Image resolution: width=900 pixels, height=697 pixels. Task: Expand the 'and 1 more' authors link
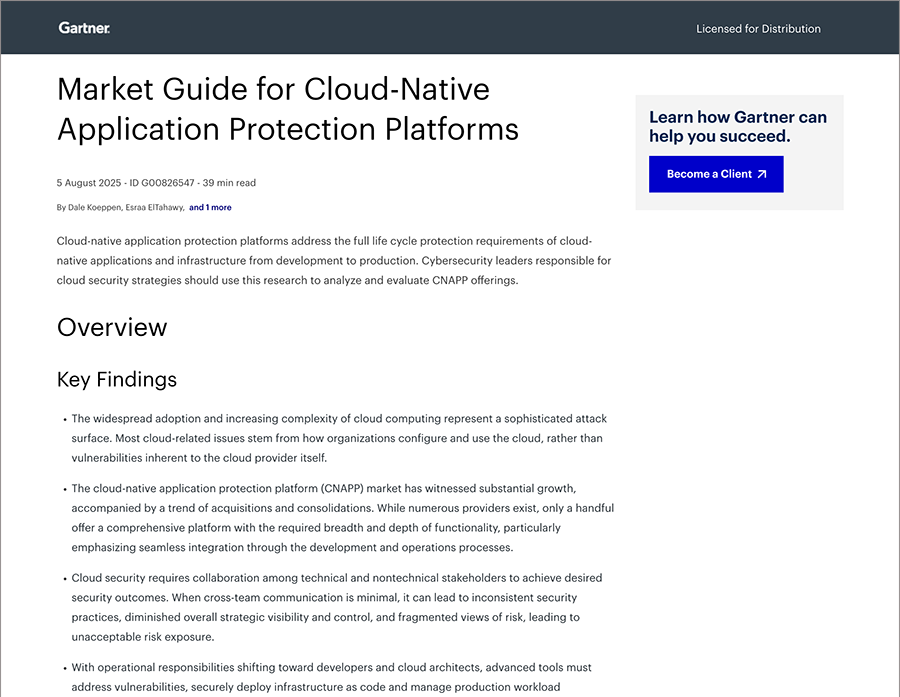point(210,208)
